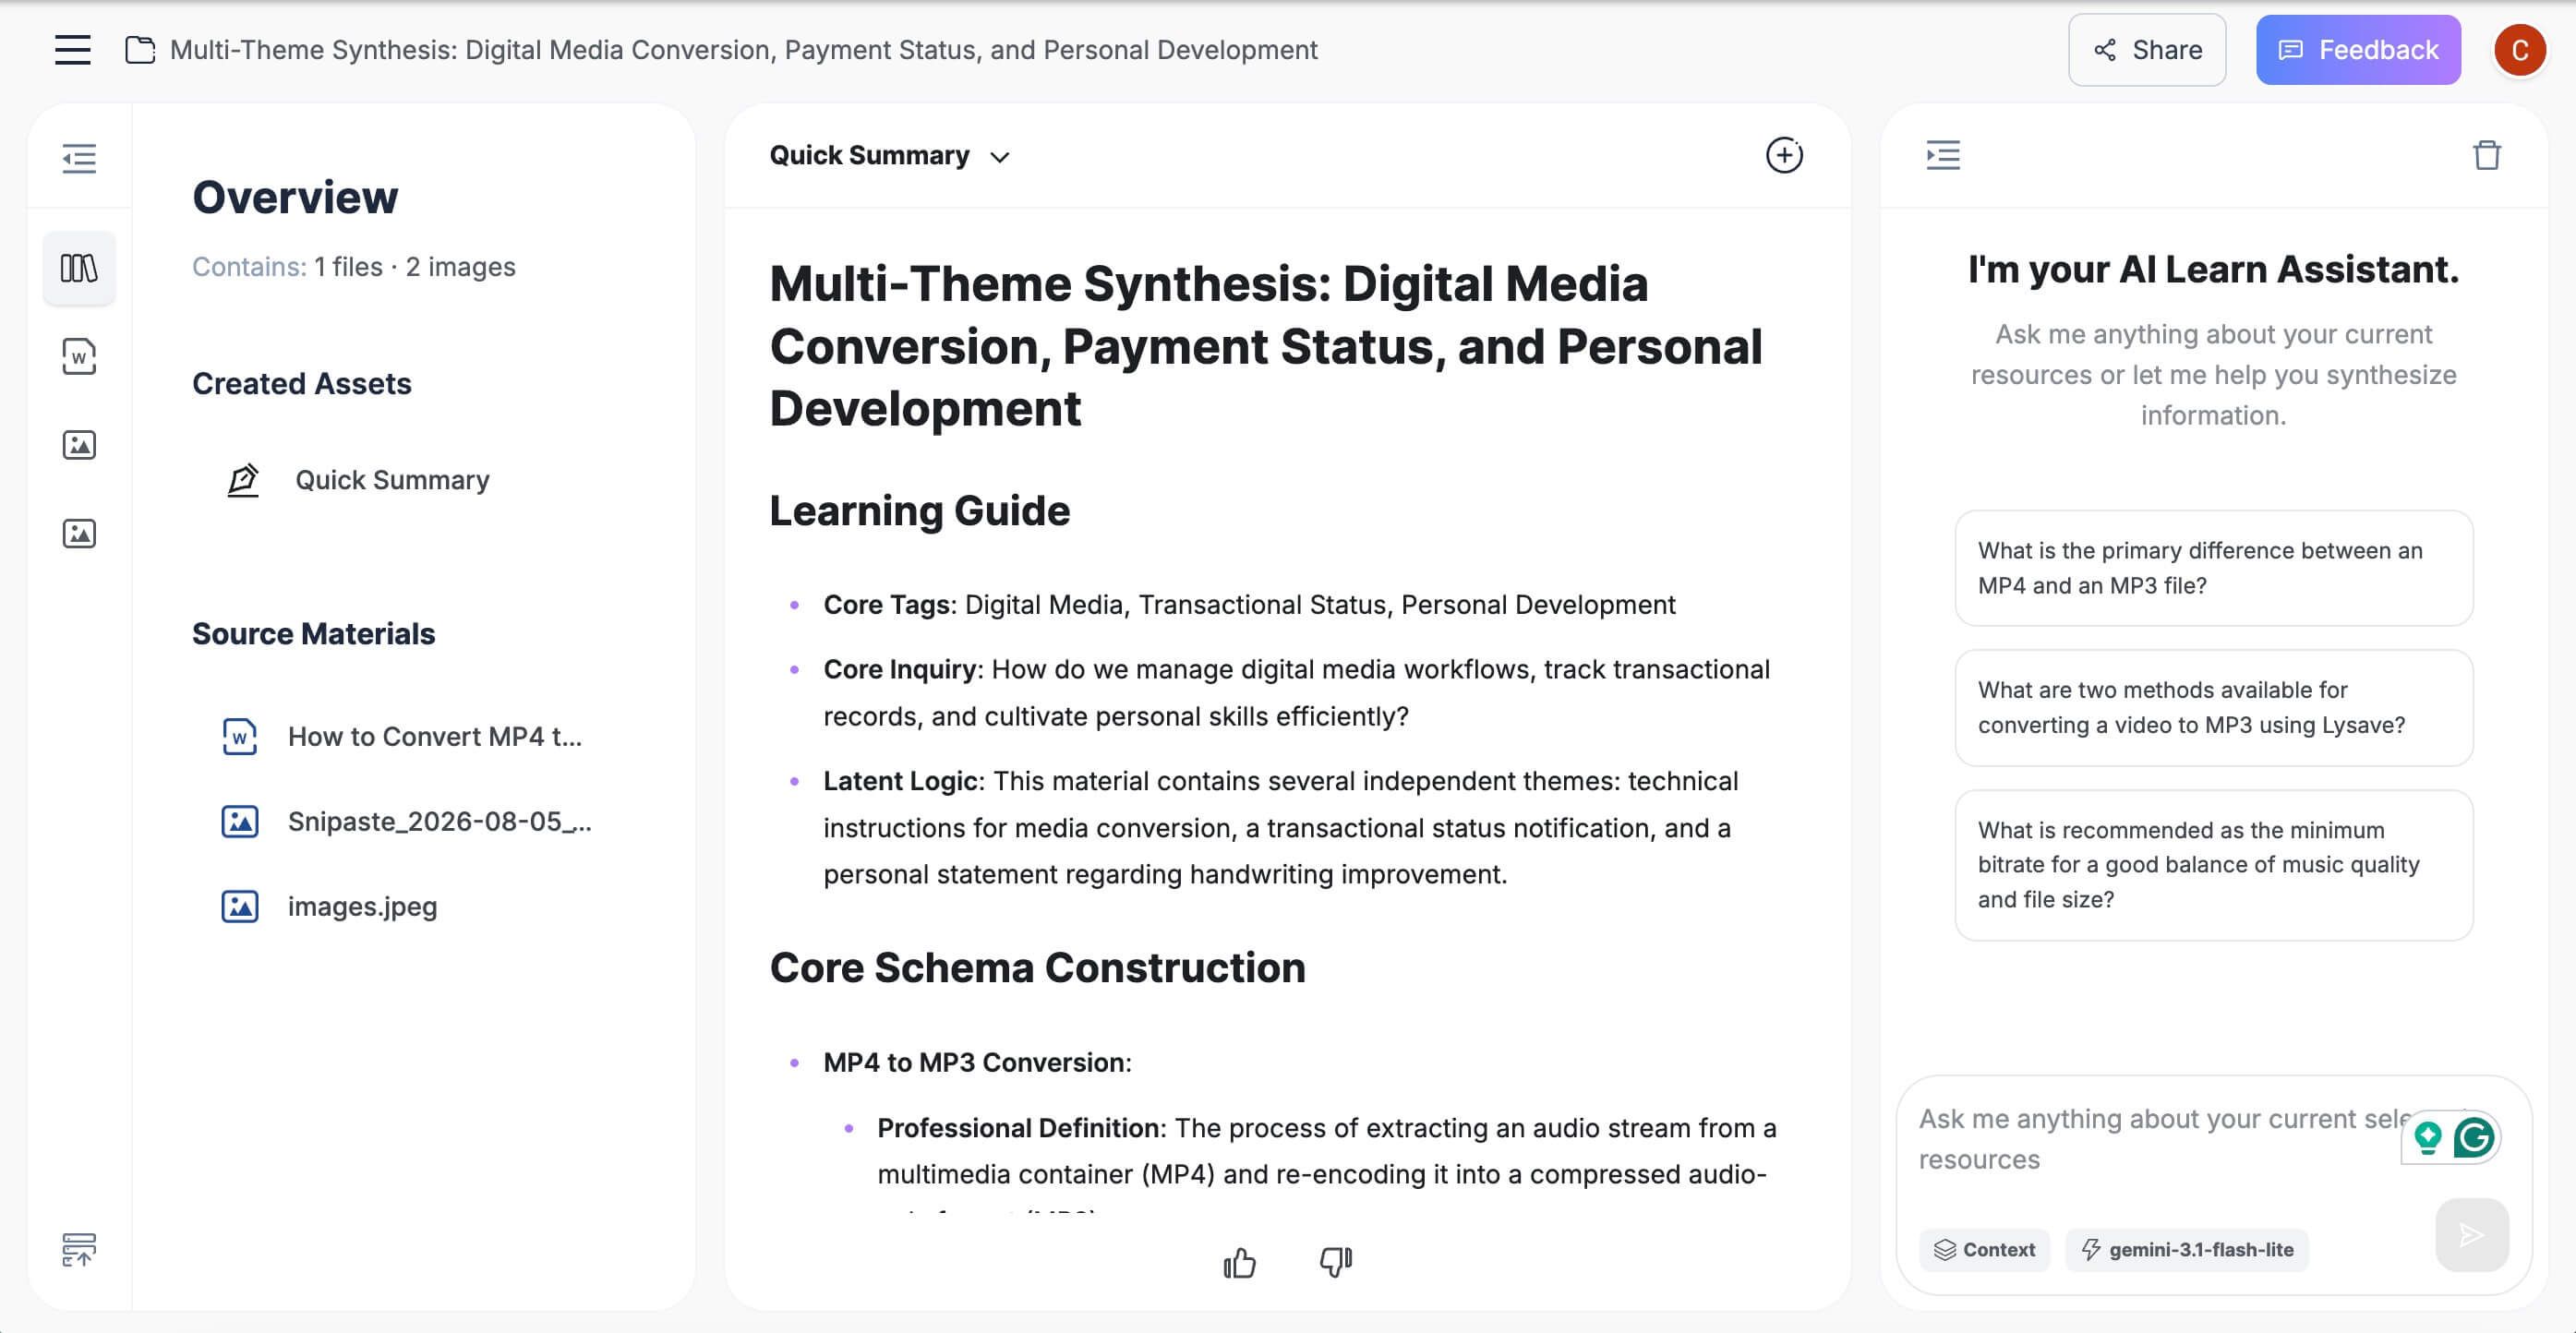Open the user avatar C menu

(2519, 50)
